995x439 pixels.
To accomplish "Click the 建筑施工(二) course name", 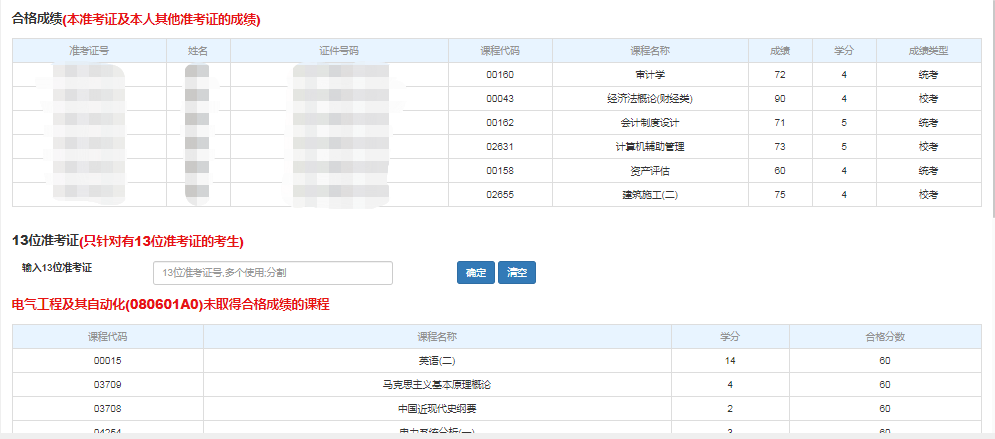I will 649,195.
